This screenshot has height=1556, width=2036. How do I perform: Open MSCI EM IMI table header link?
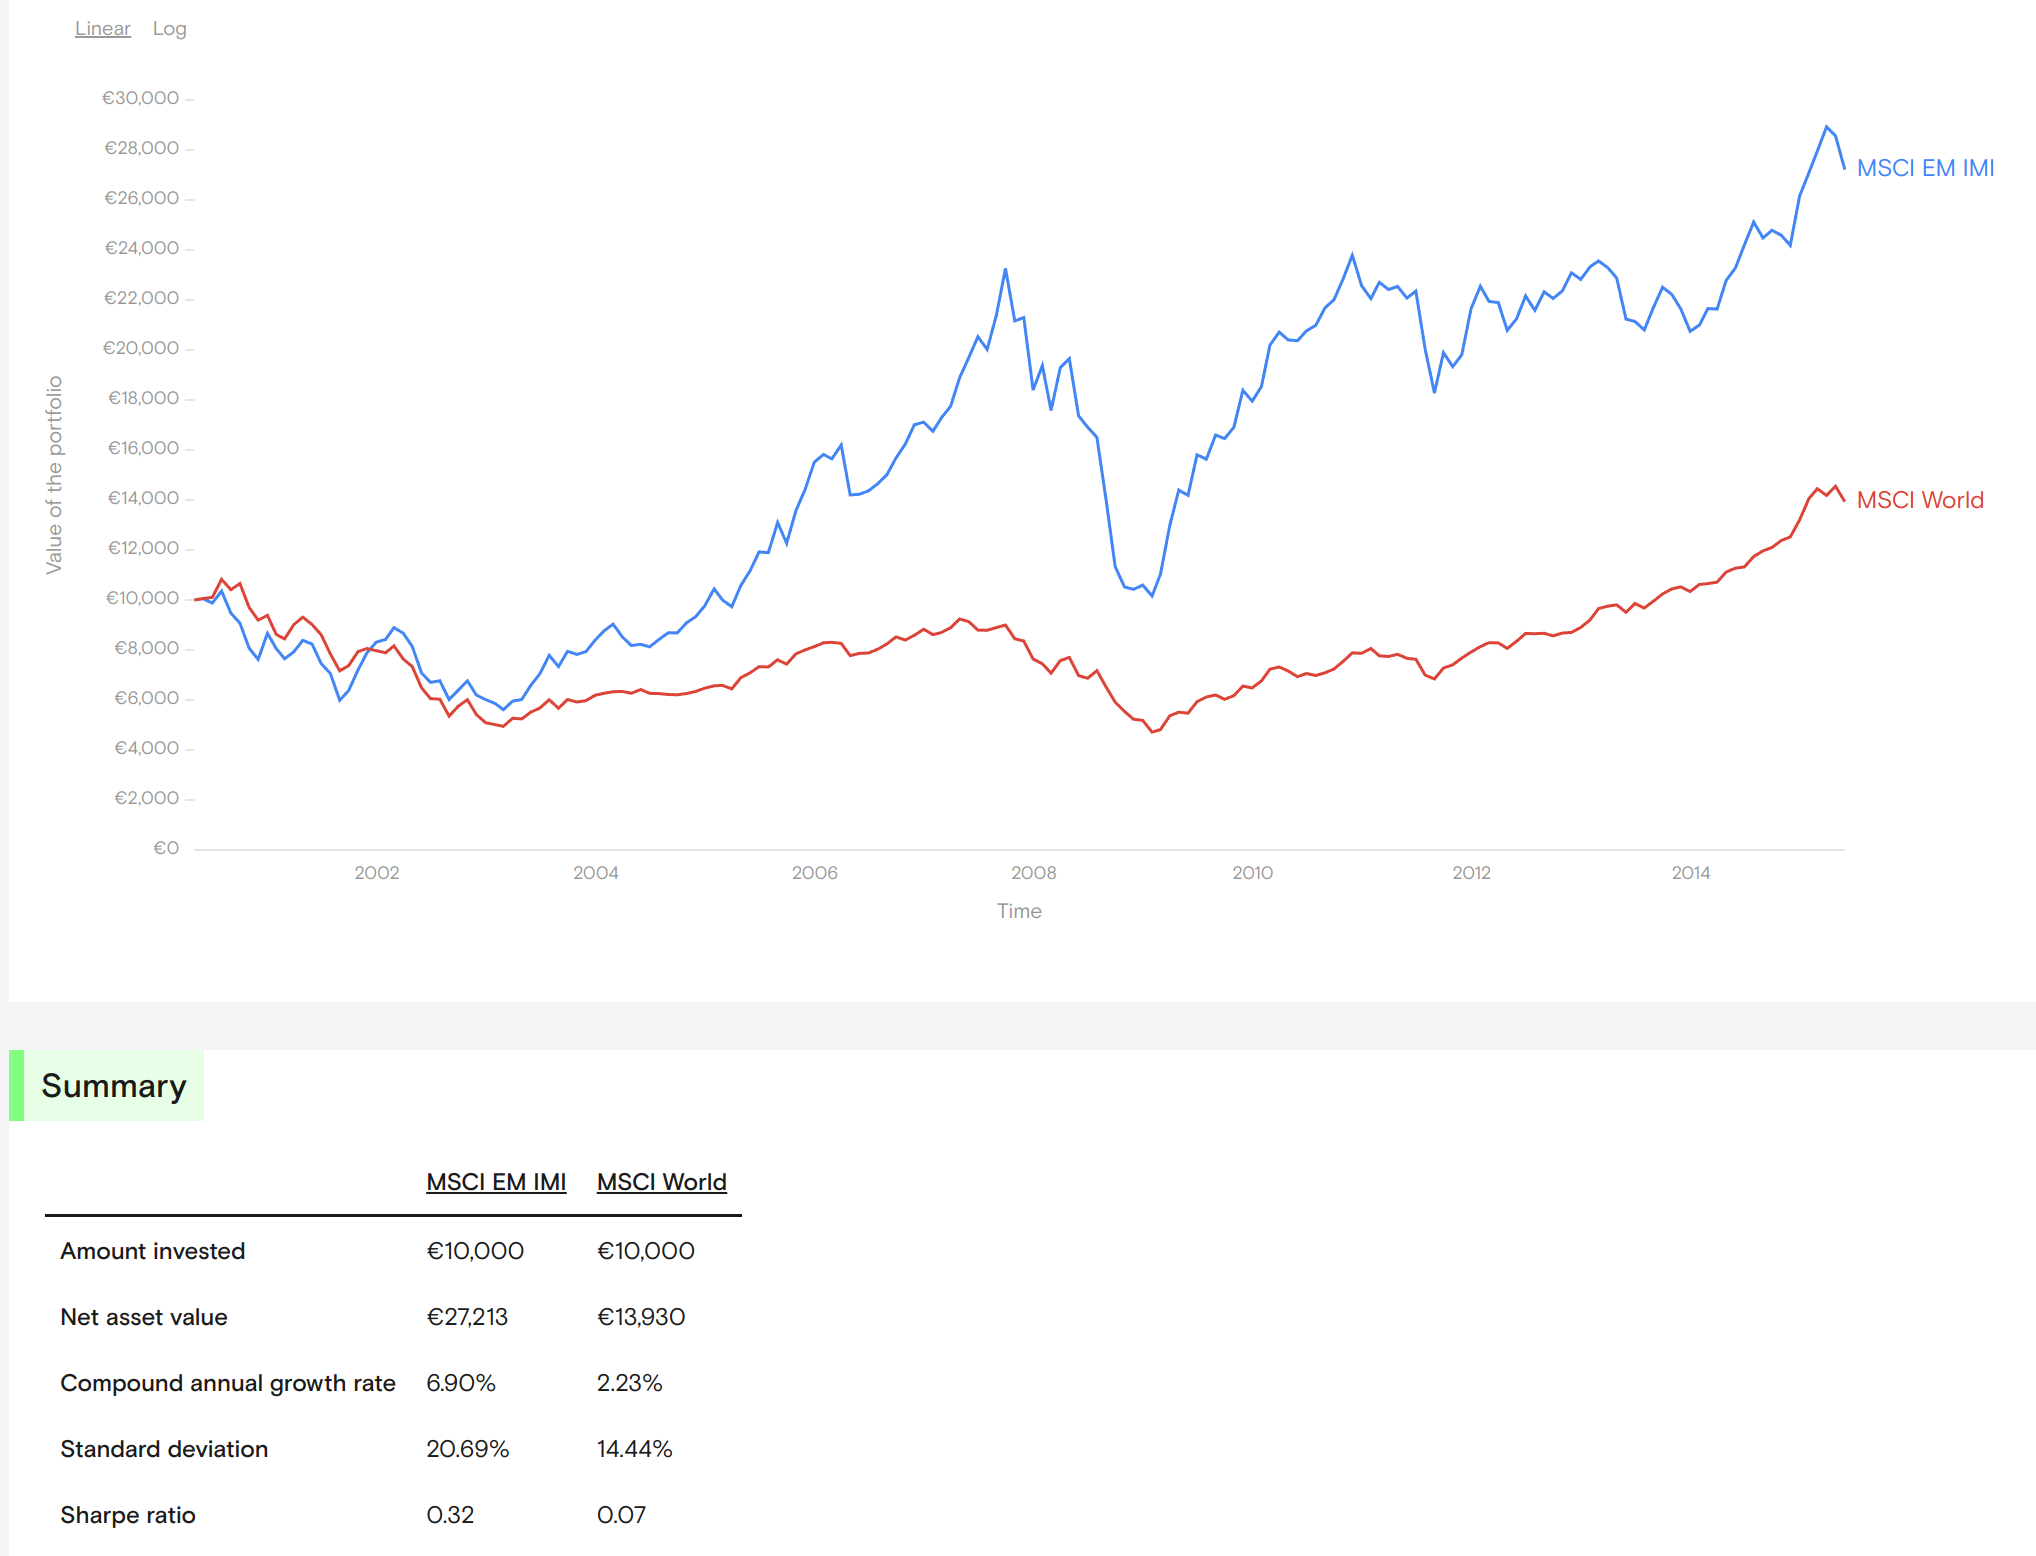pyautogui.click(x=496, y=1182)
